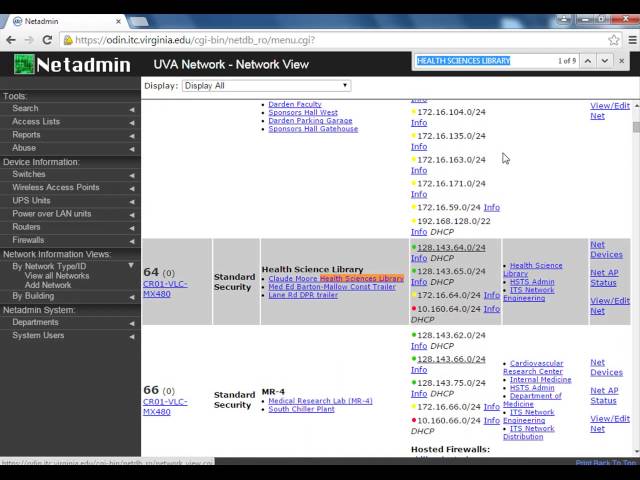
Task: Select View all Networks
Action: [x=57, y=276]
